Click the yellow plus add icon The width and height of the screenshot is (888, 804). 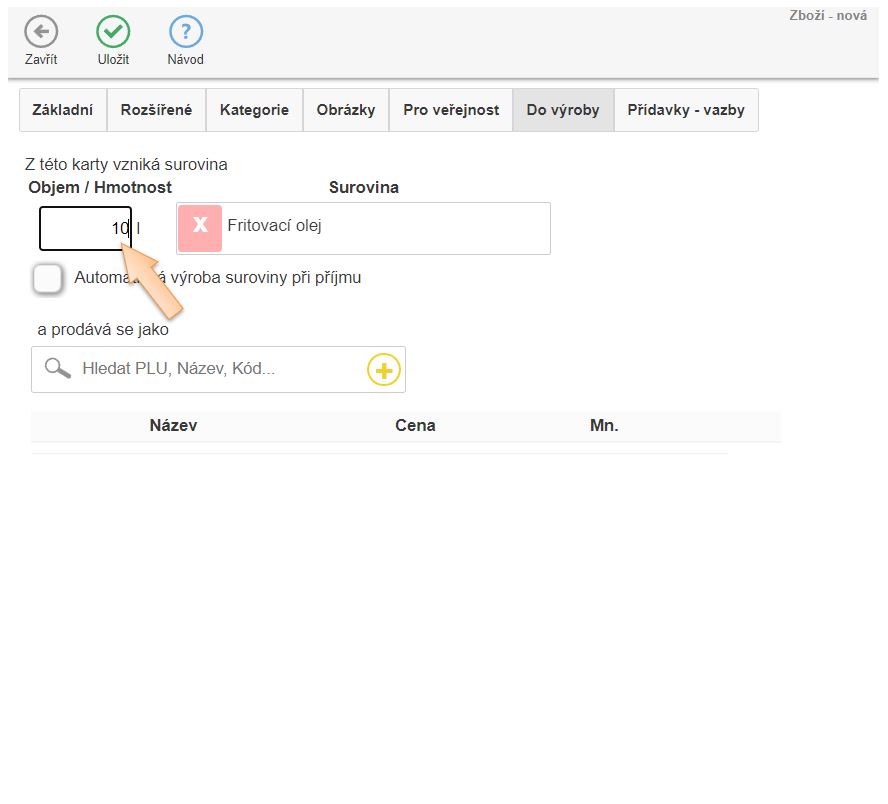tap(383, 370)
